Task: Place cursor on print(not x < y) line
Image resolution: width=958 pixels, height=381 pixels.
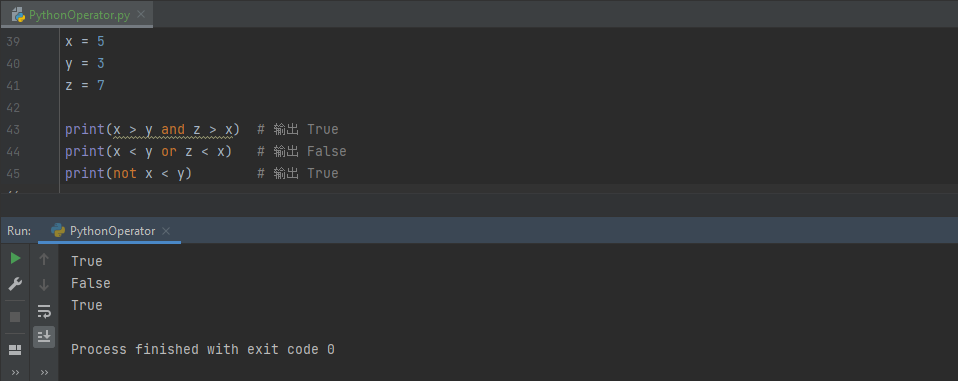Action: pos(129,173)
